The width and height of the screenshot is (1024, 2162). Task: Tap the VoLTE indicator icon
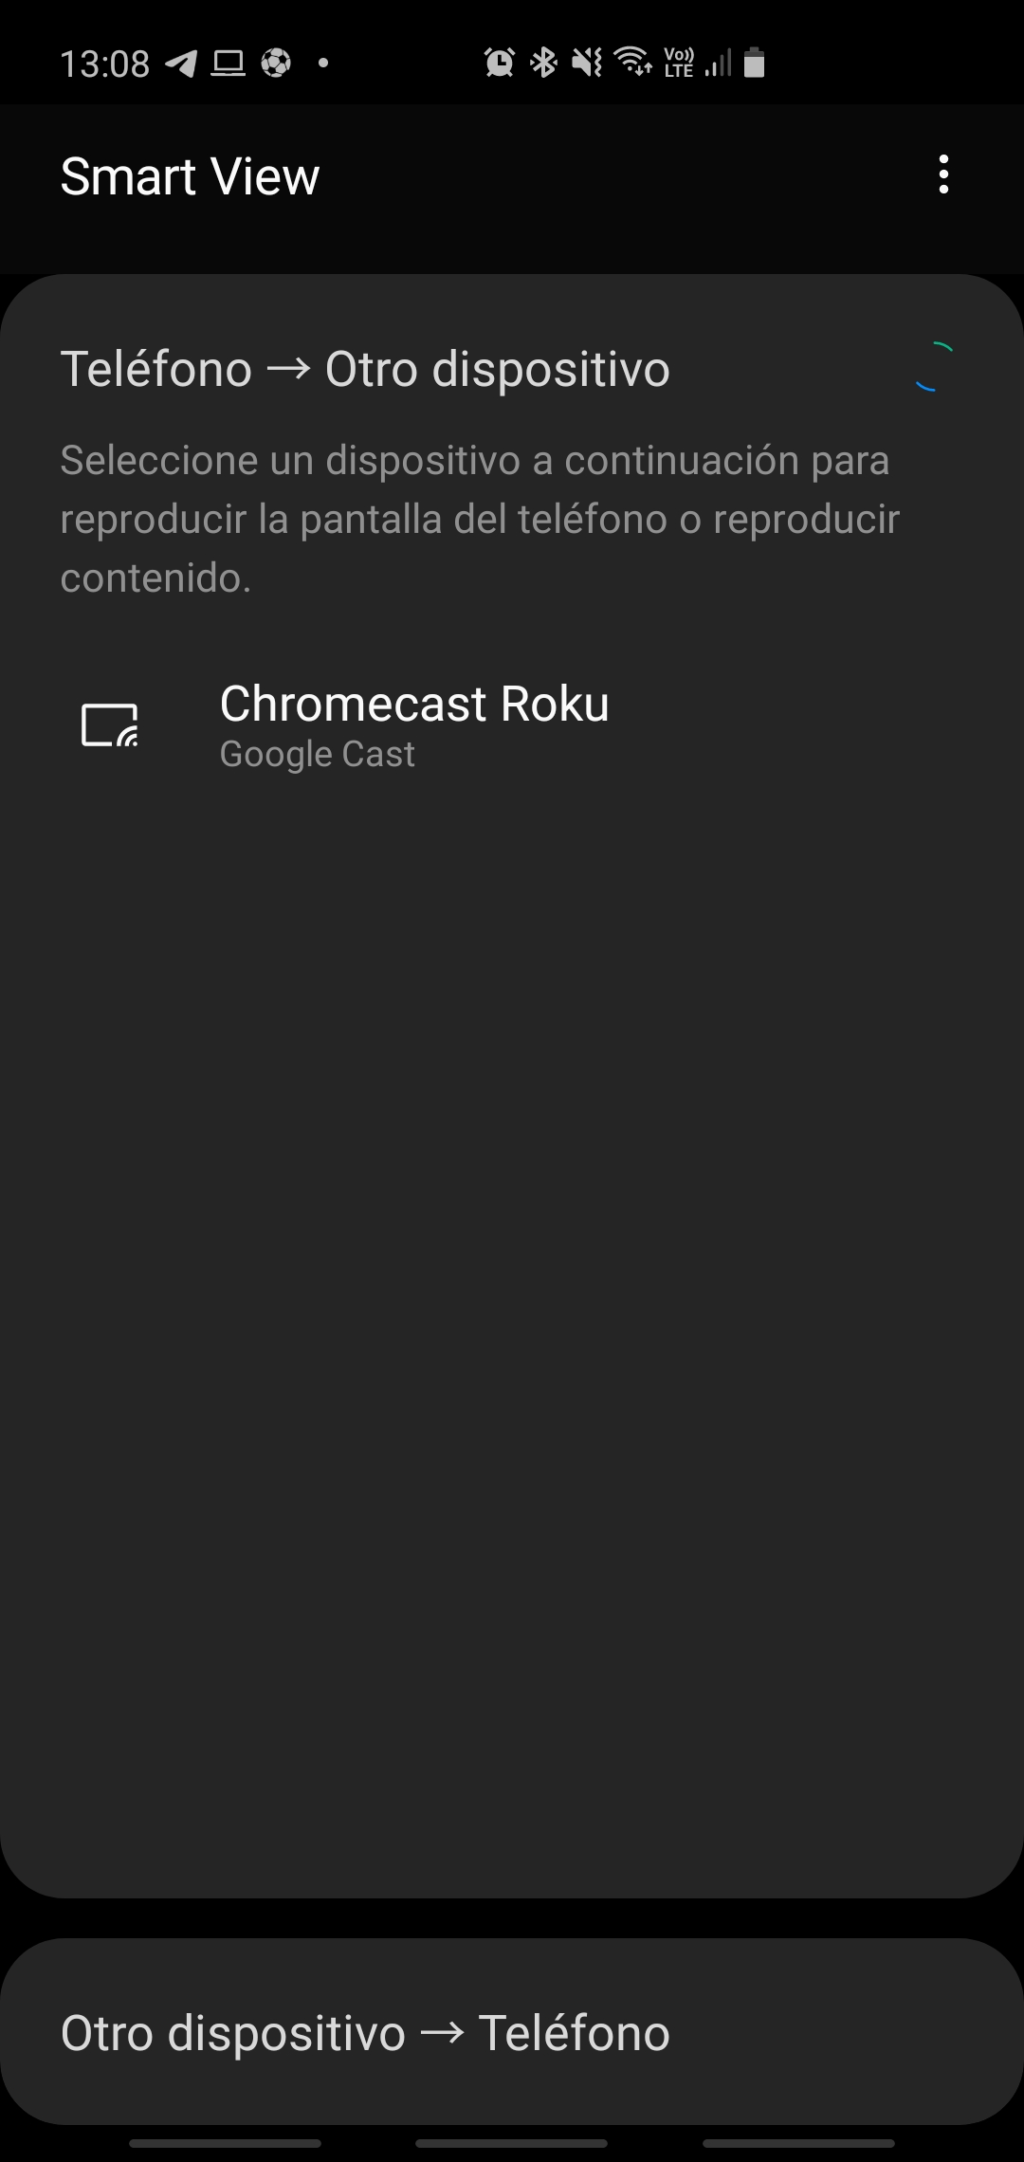(679, 63)
